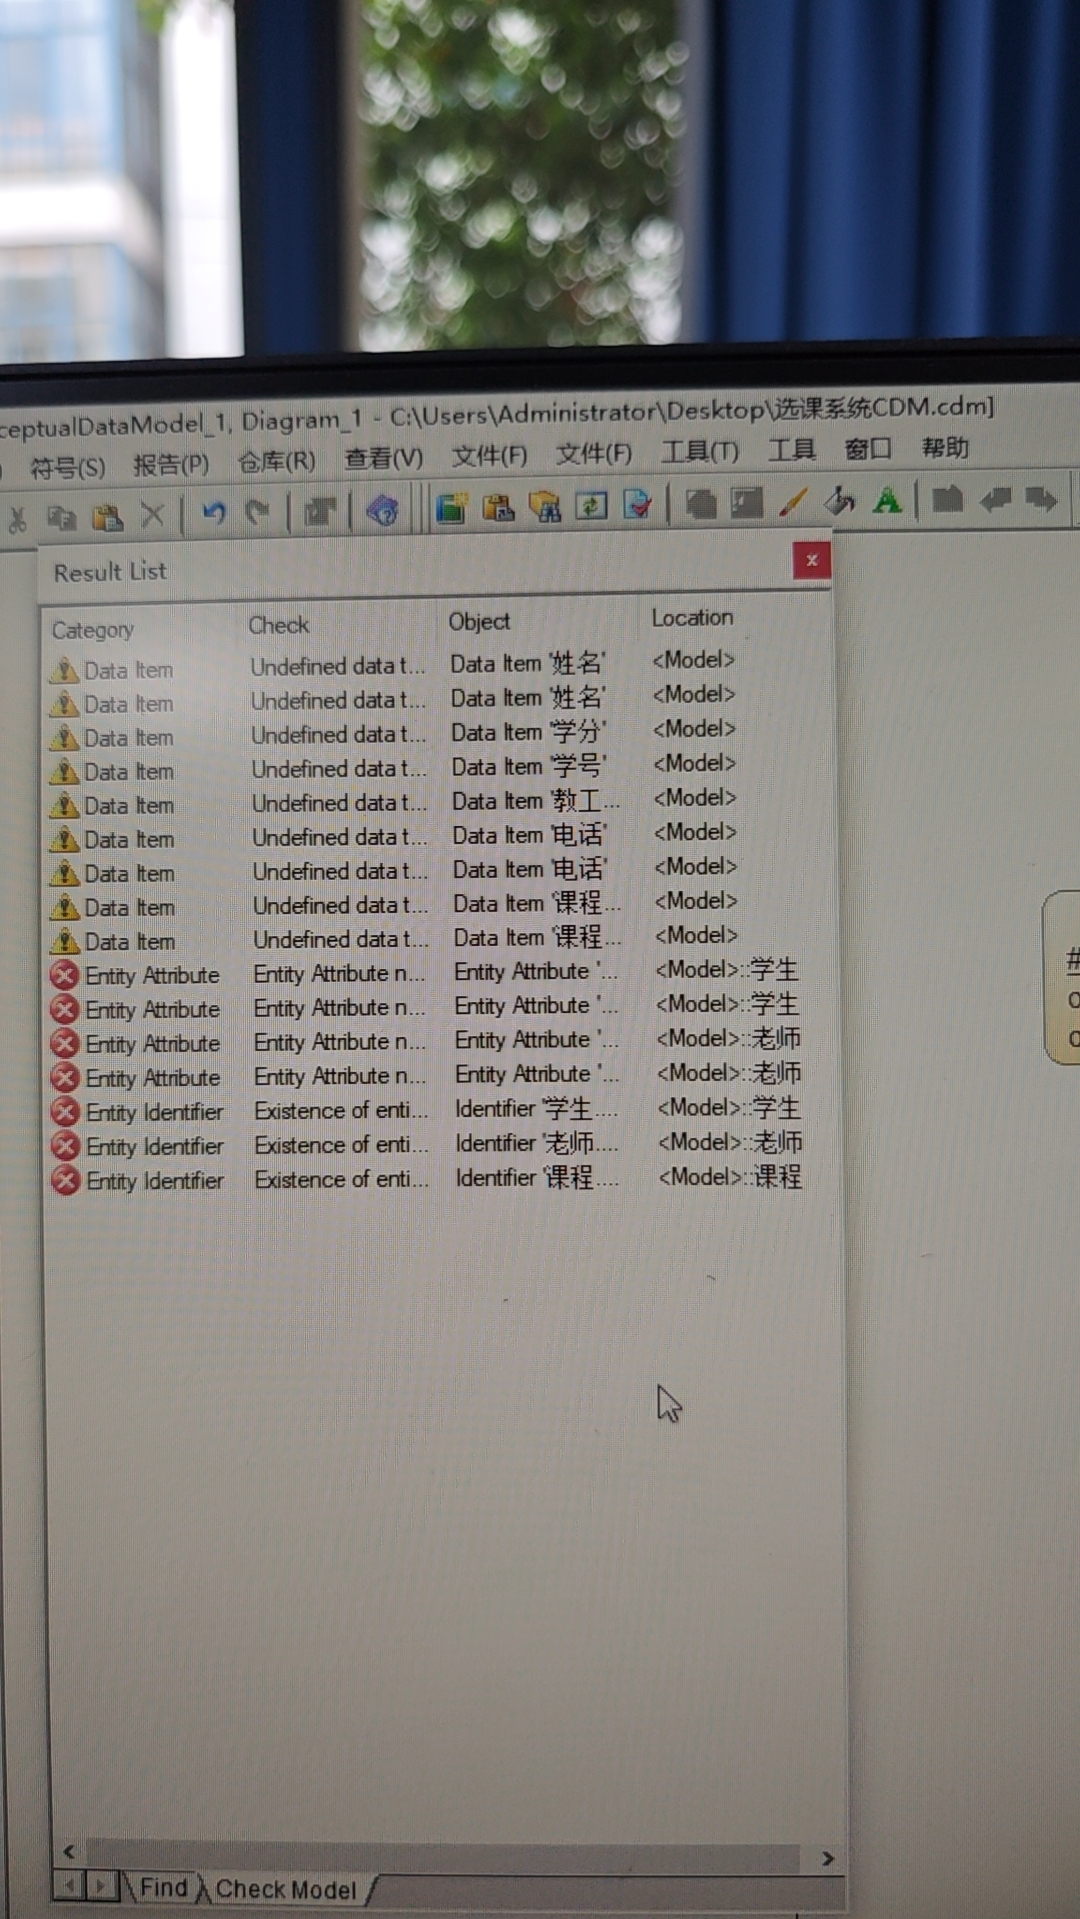Sort results by Category column header
Viewport: 1080px width, 1919px height.
(x=92, y=630)
